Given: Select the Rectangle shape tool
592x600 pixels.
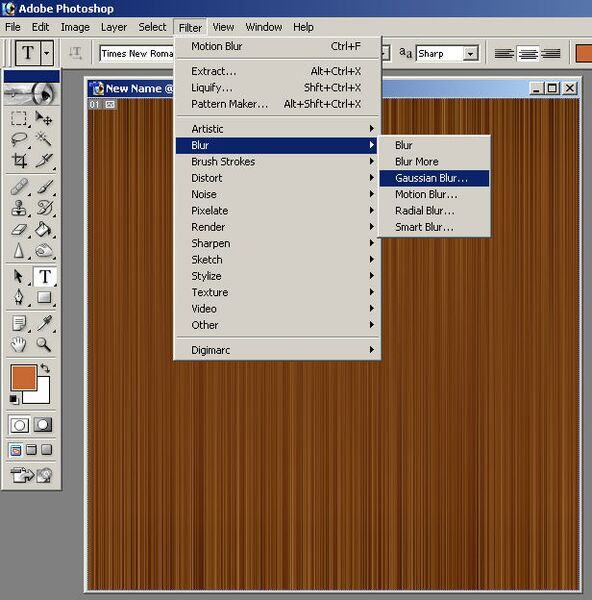Looking at the screenshot, I should click(x=43, y=297).
